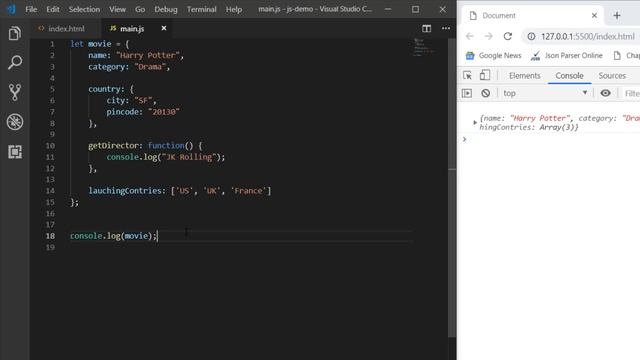Viewport: 640px width, 360px height.
Task: Click the console prompt line
Action: 551,139
